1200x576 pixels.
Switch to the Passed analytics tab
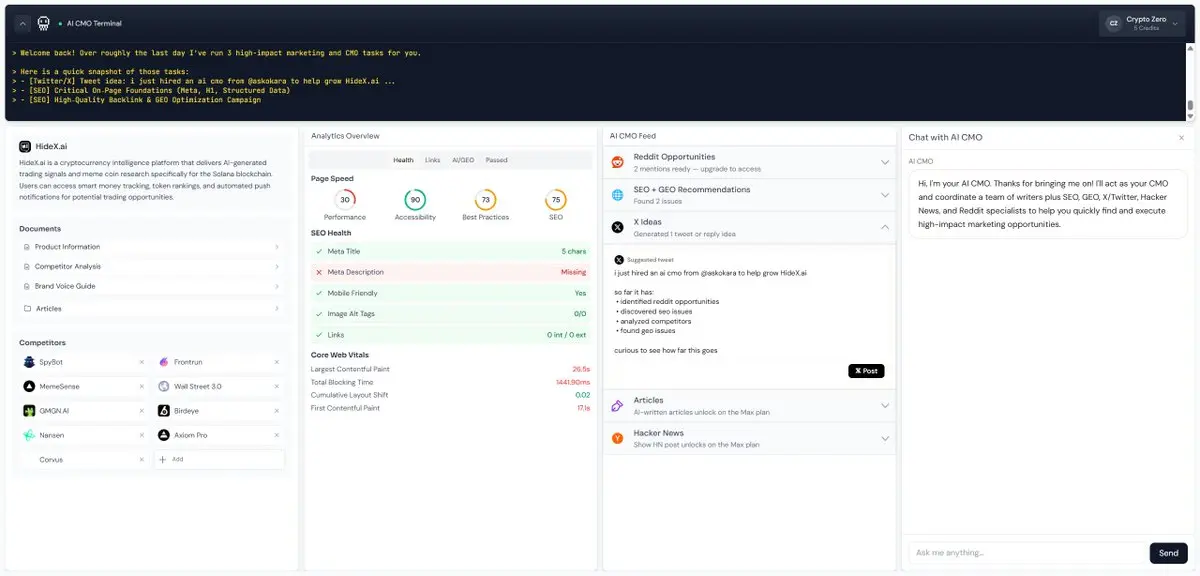pyautogui.click(x=496, y=160)
